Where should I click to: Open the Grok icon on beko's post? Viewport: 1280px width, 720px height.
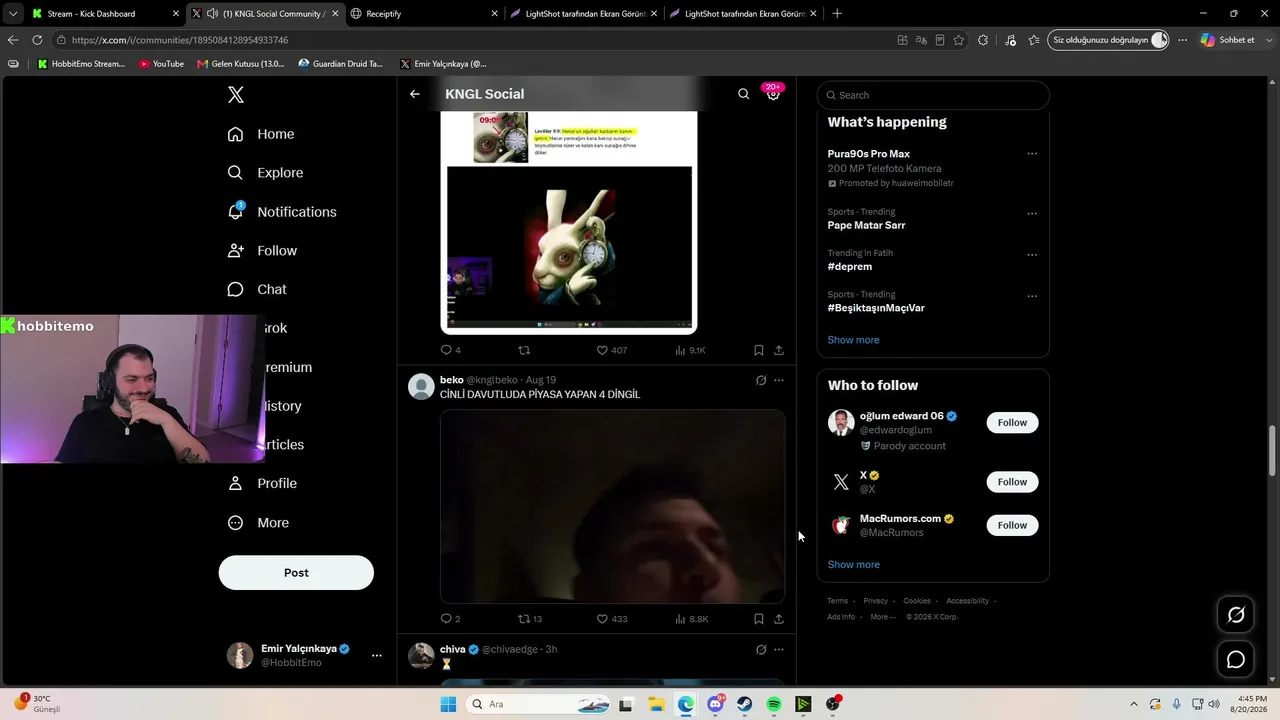tap(761, 380)
